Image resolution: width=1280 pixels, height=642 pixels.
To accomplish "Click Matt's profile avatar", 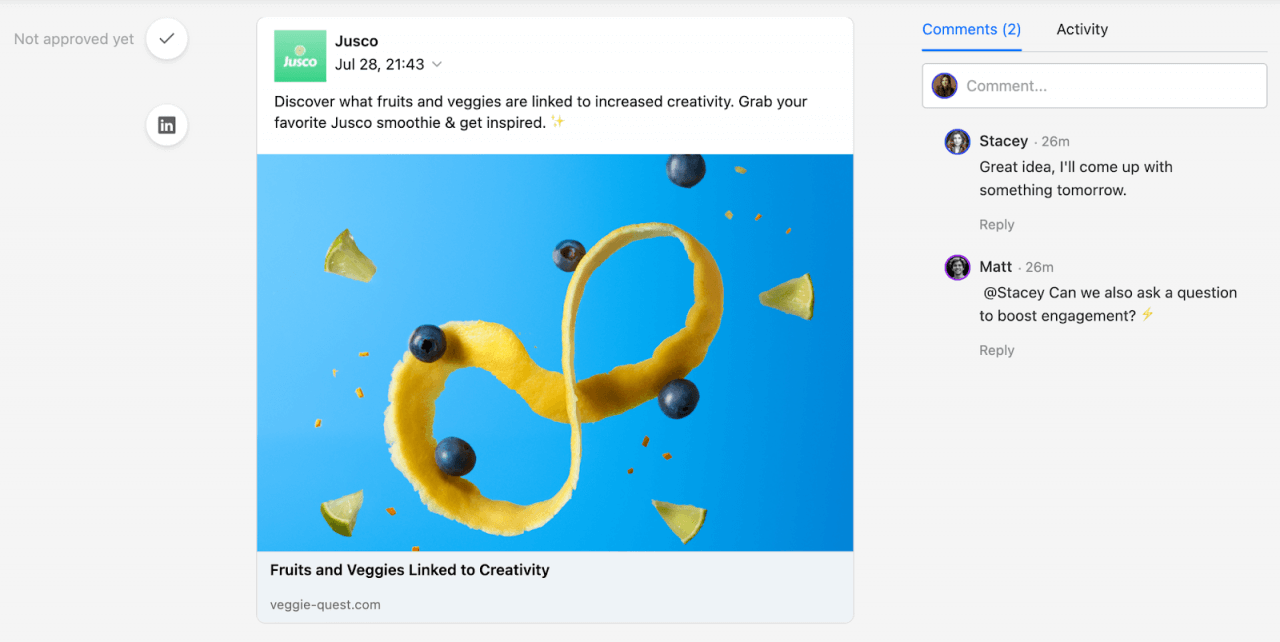I will [957, 267].
